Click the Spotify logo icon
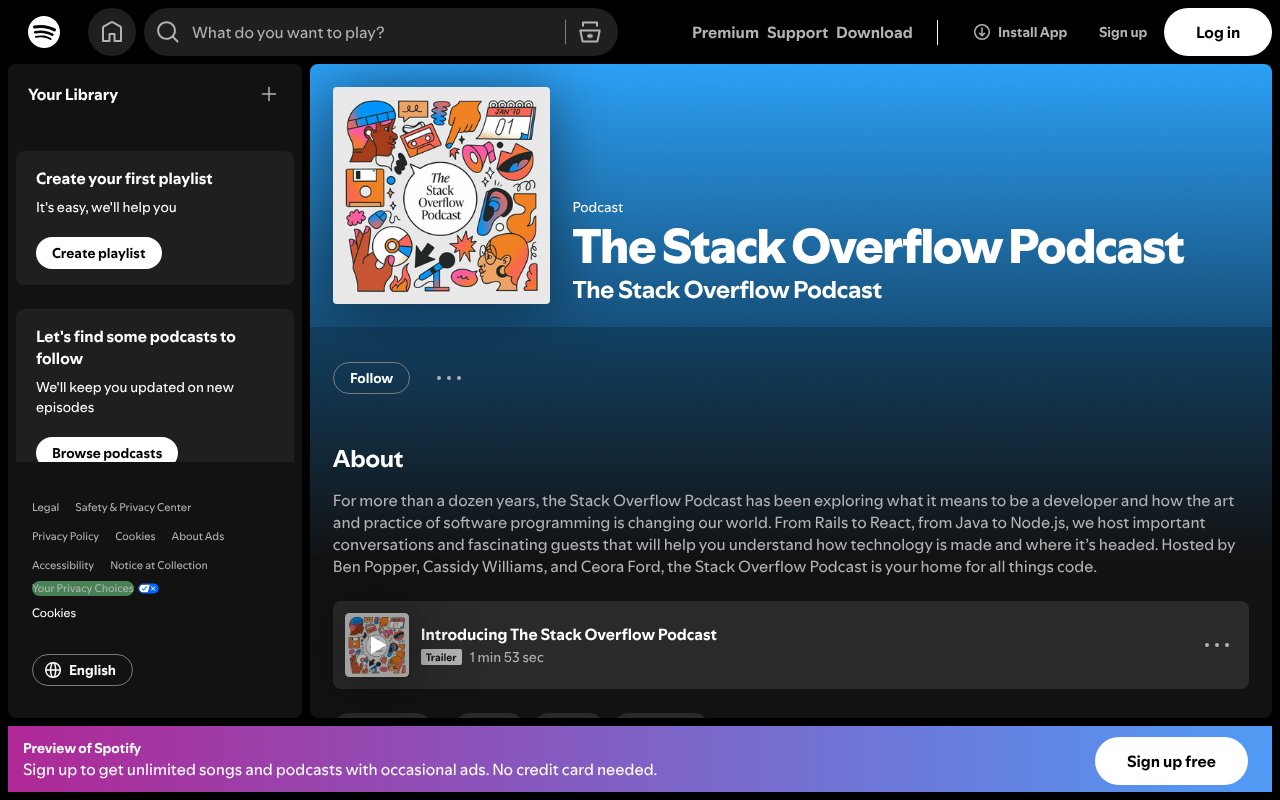 coord(44,32)
